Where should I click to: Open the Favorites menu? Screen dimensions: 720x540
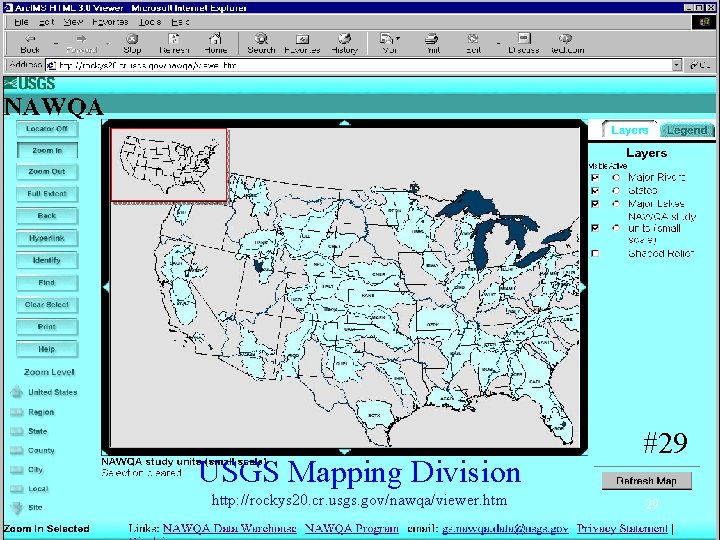click(x=110, y=22)
